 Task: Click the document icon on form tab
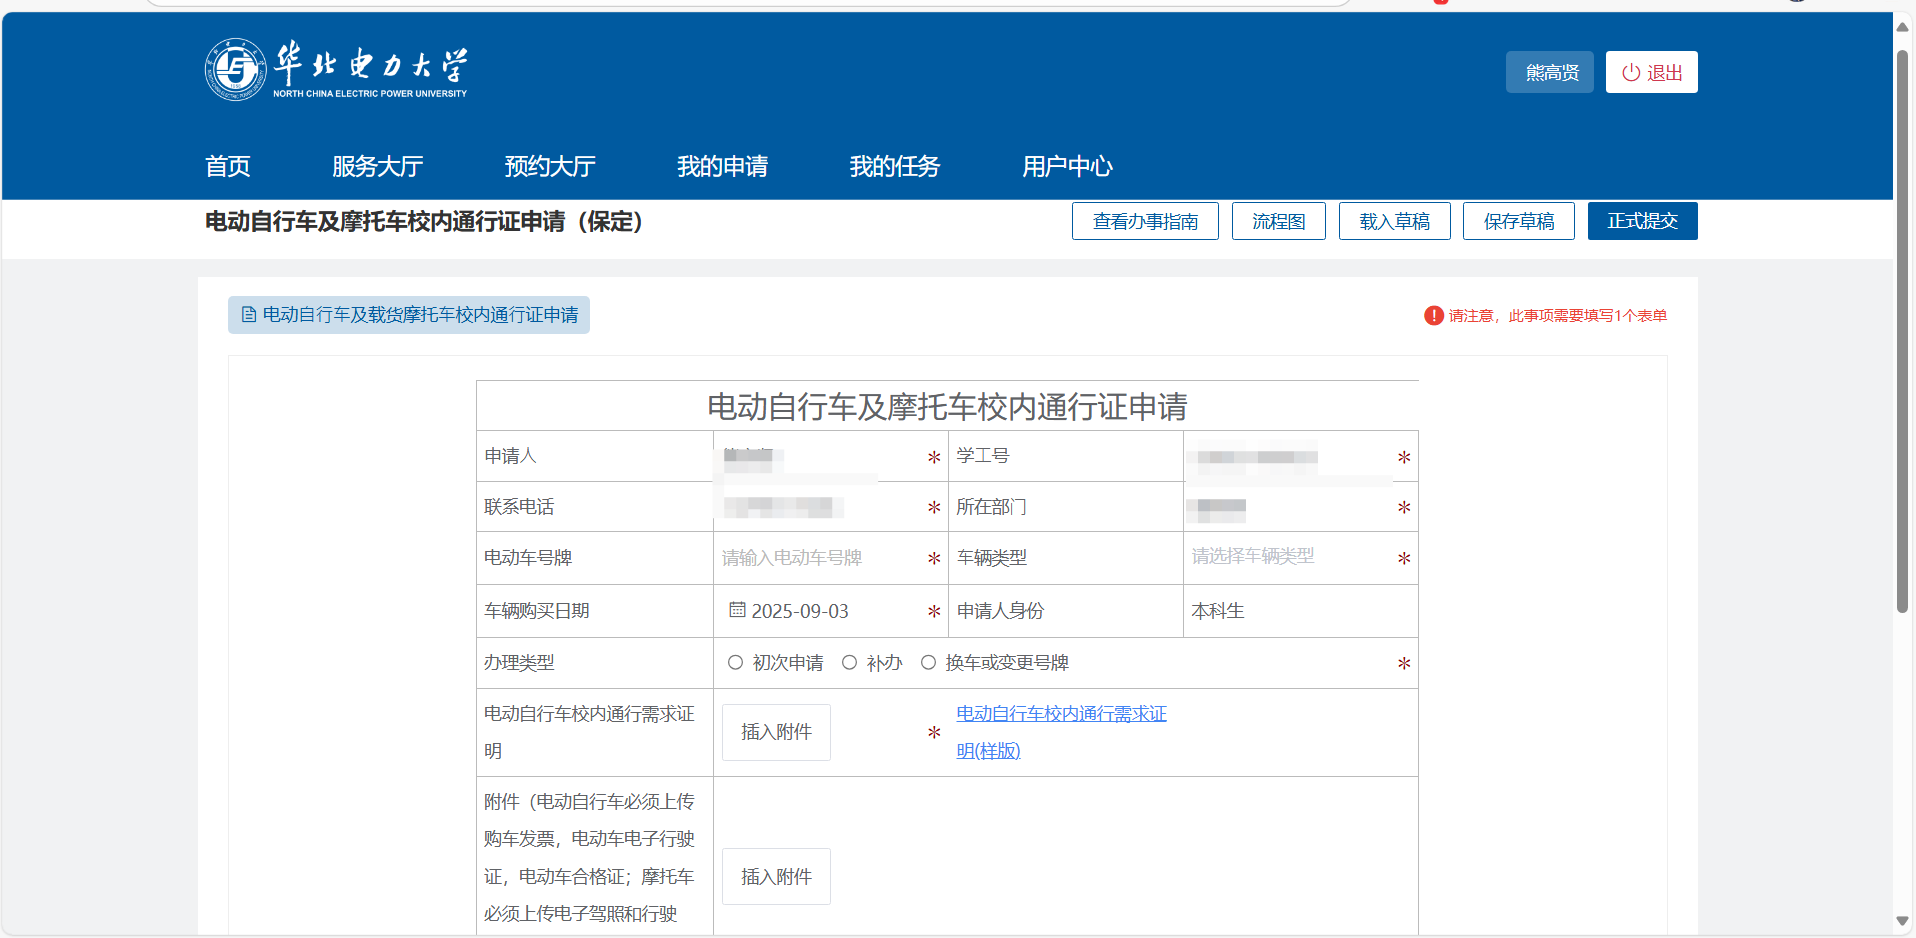click(x=249, y=315)
